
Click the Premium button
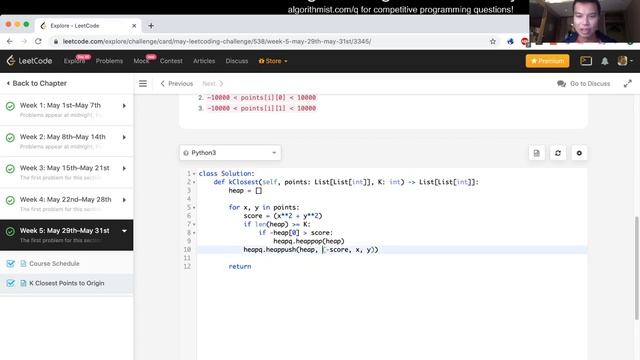click(x=547, y=61)
